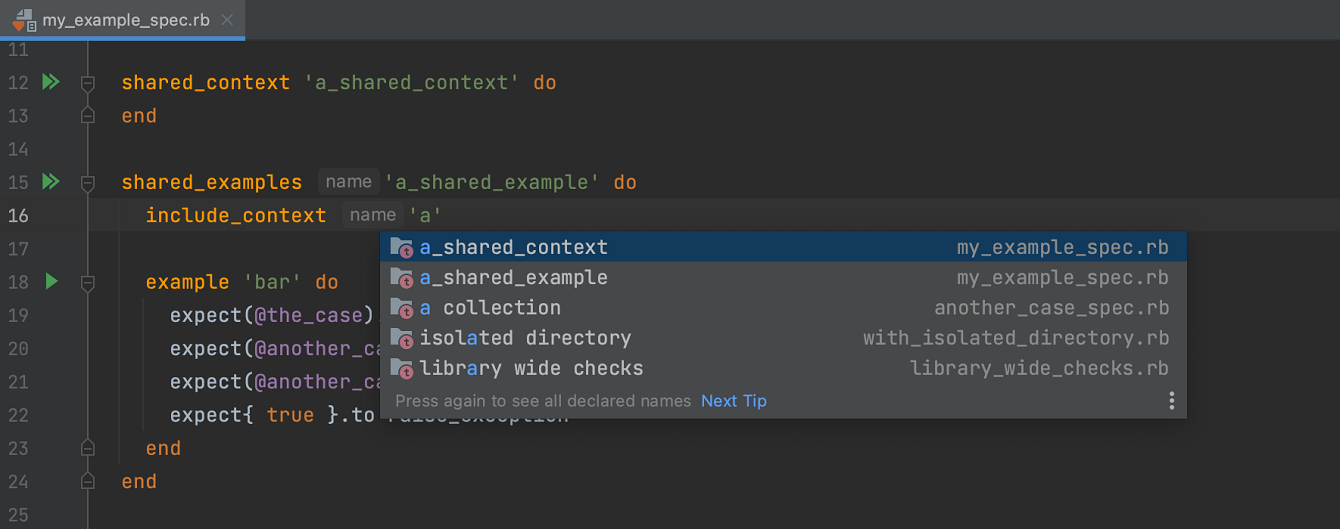Click the icon next to 'library wide checks' suggestion
Image resolution: width=1340 pixels, height=529 pixels.
401,369
